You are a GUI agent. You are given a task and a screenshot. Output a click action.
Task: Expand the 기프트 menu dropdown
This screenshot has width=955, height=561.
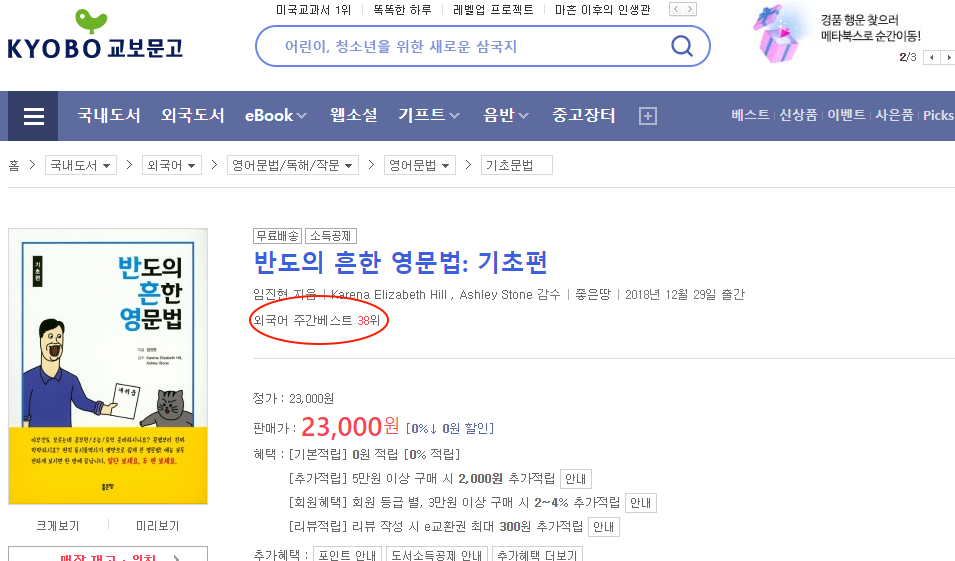point(429,115)
